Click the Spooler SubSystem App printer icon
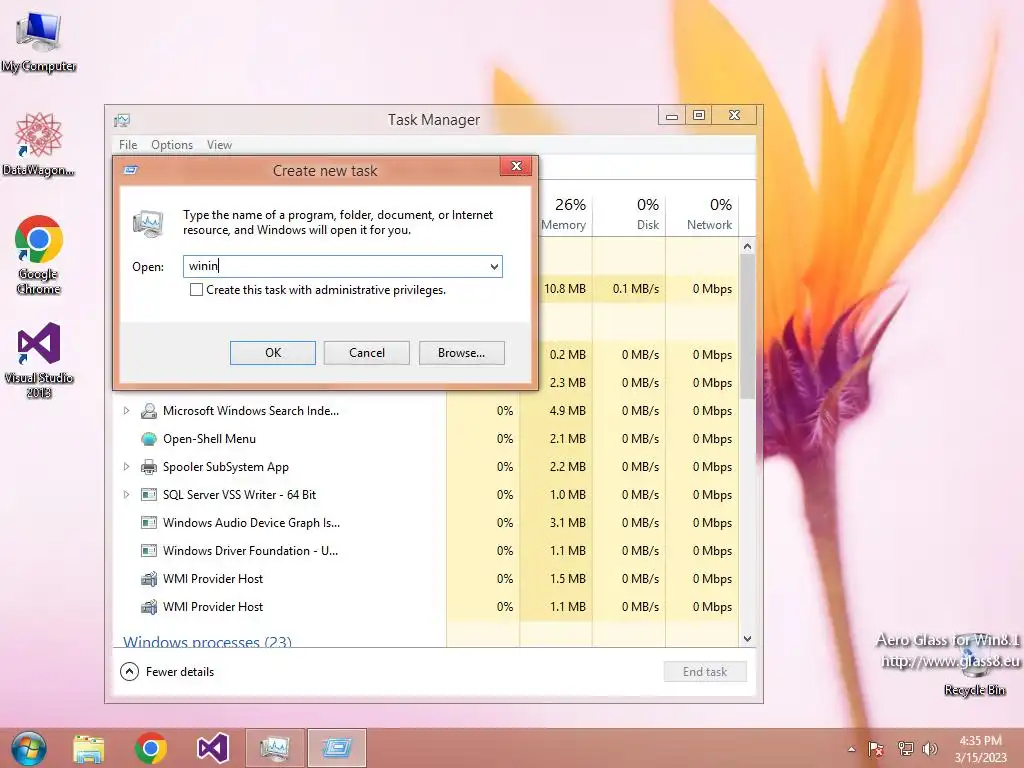The image size is (1024, 768). click(x=149, y=467)
